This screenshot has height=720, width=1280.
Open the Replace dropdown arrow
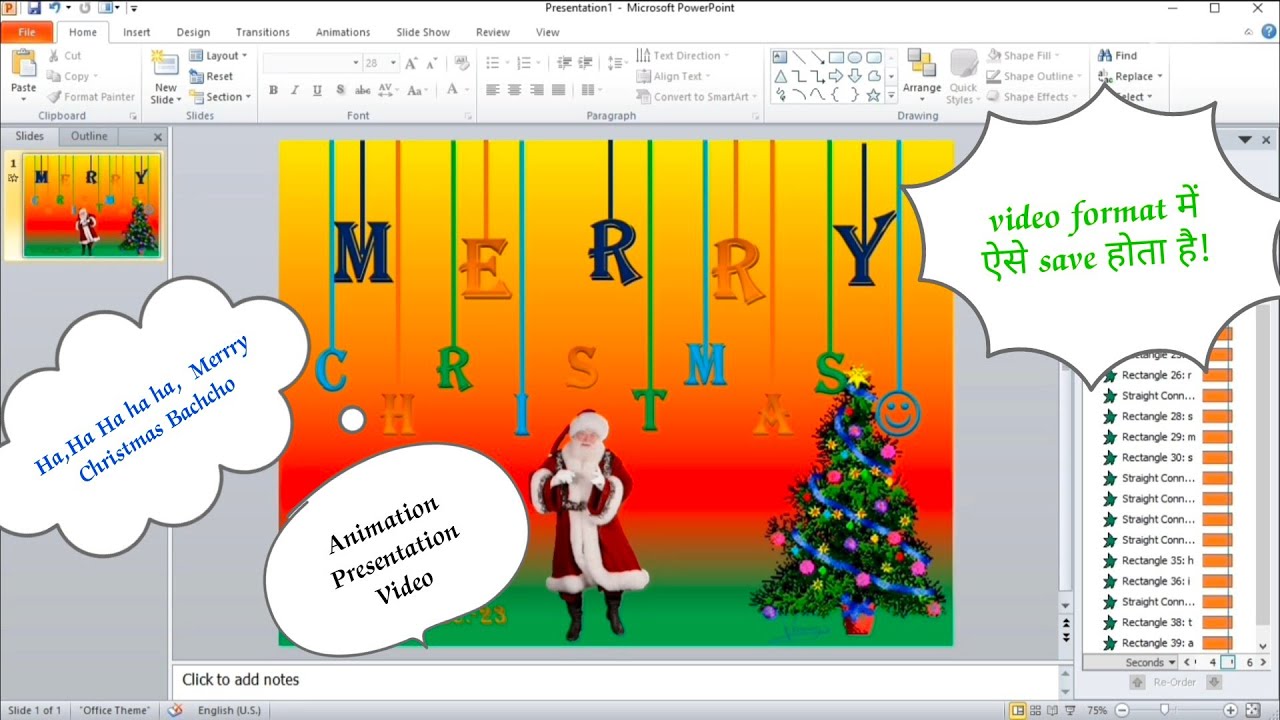click(1160, 76)
